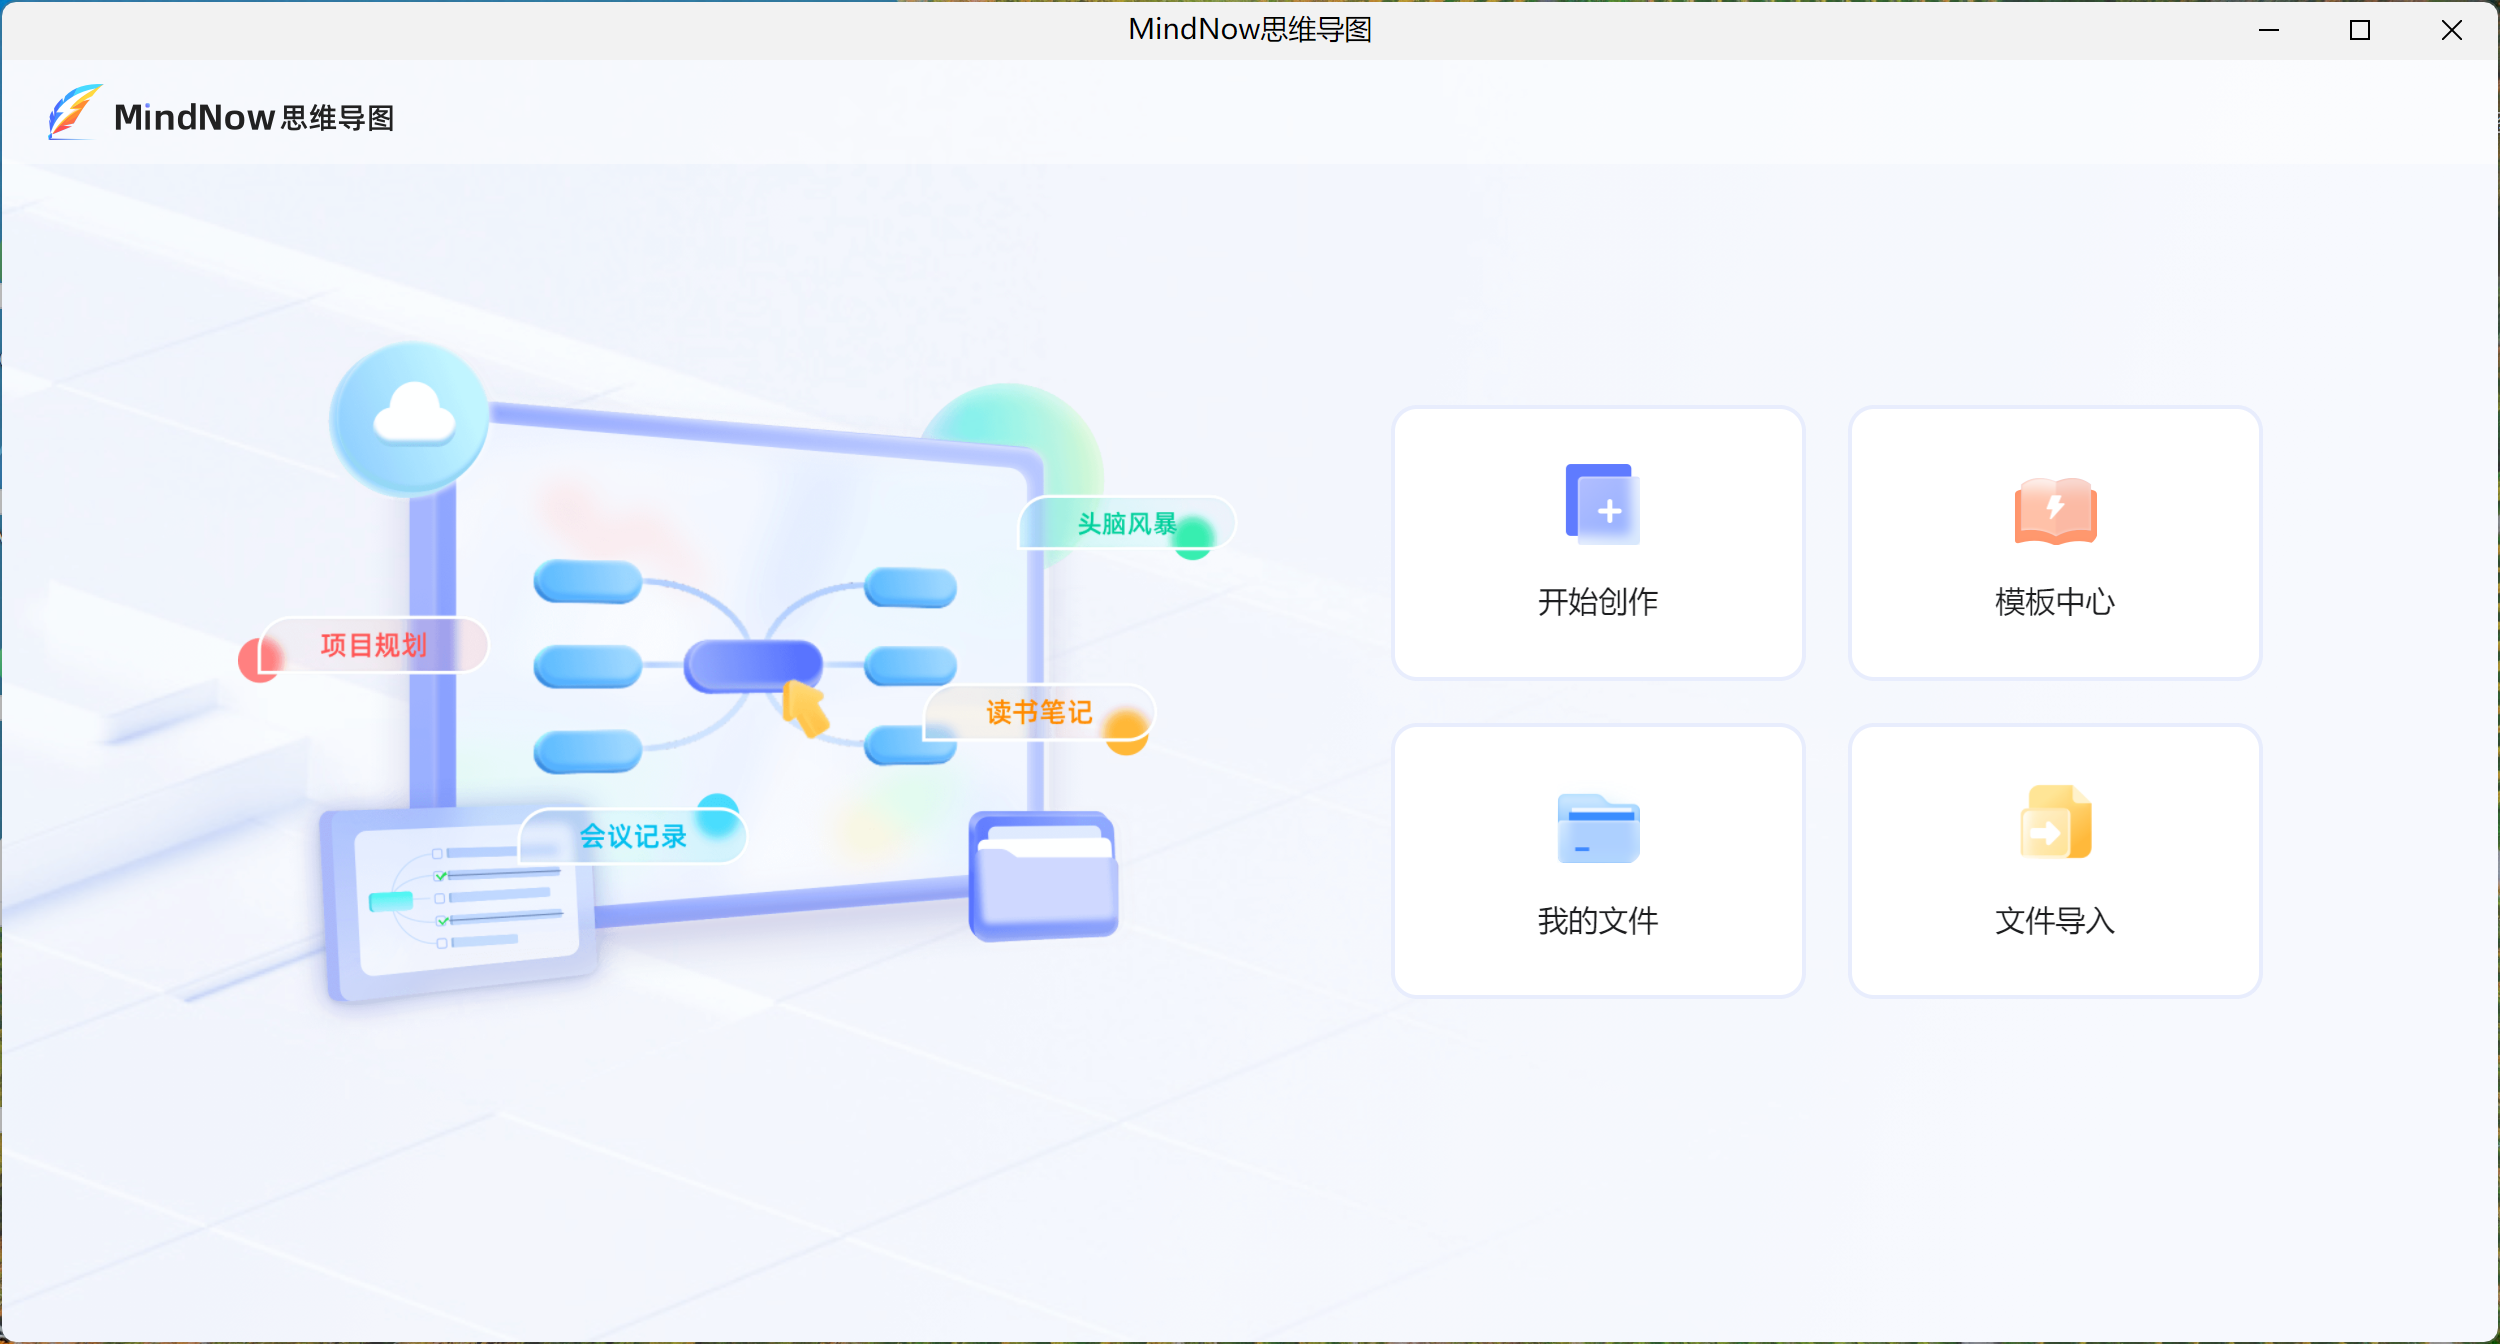Click the cloud icon in the illustration
Viewport: 2500px width, 1344px height.
pos(413,417)
